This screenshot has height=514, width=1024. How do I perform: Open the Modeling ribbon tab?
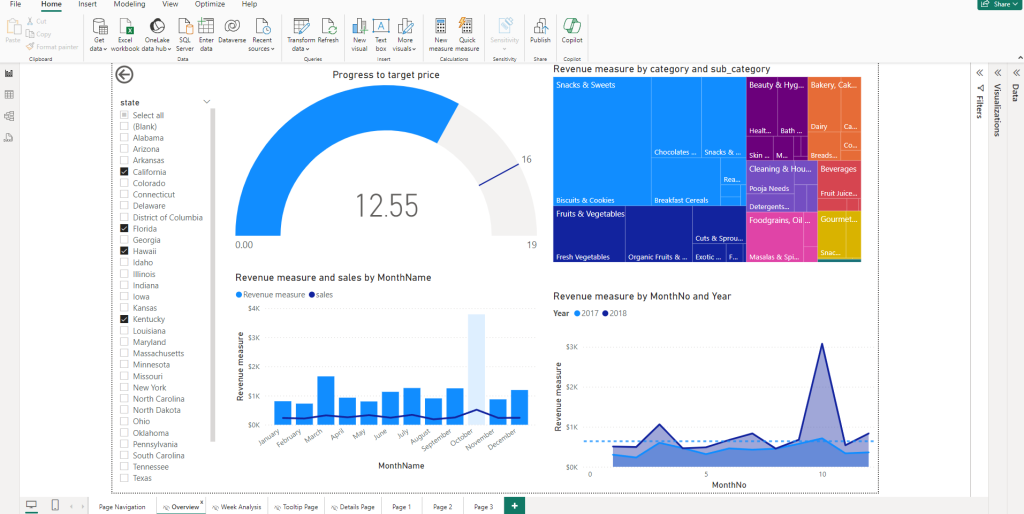point(129,5)
